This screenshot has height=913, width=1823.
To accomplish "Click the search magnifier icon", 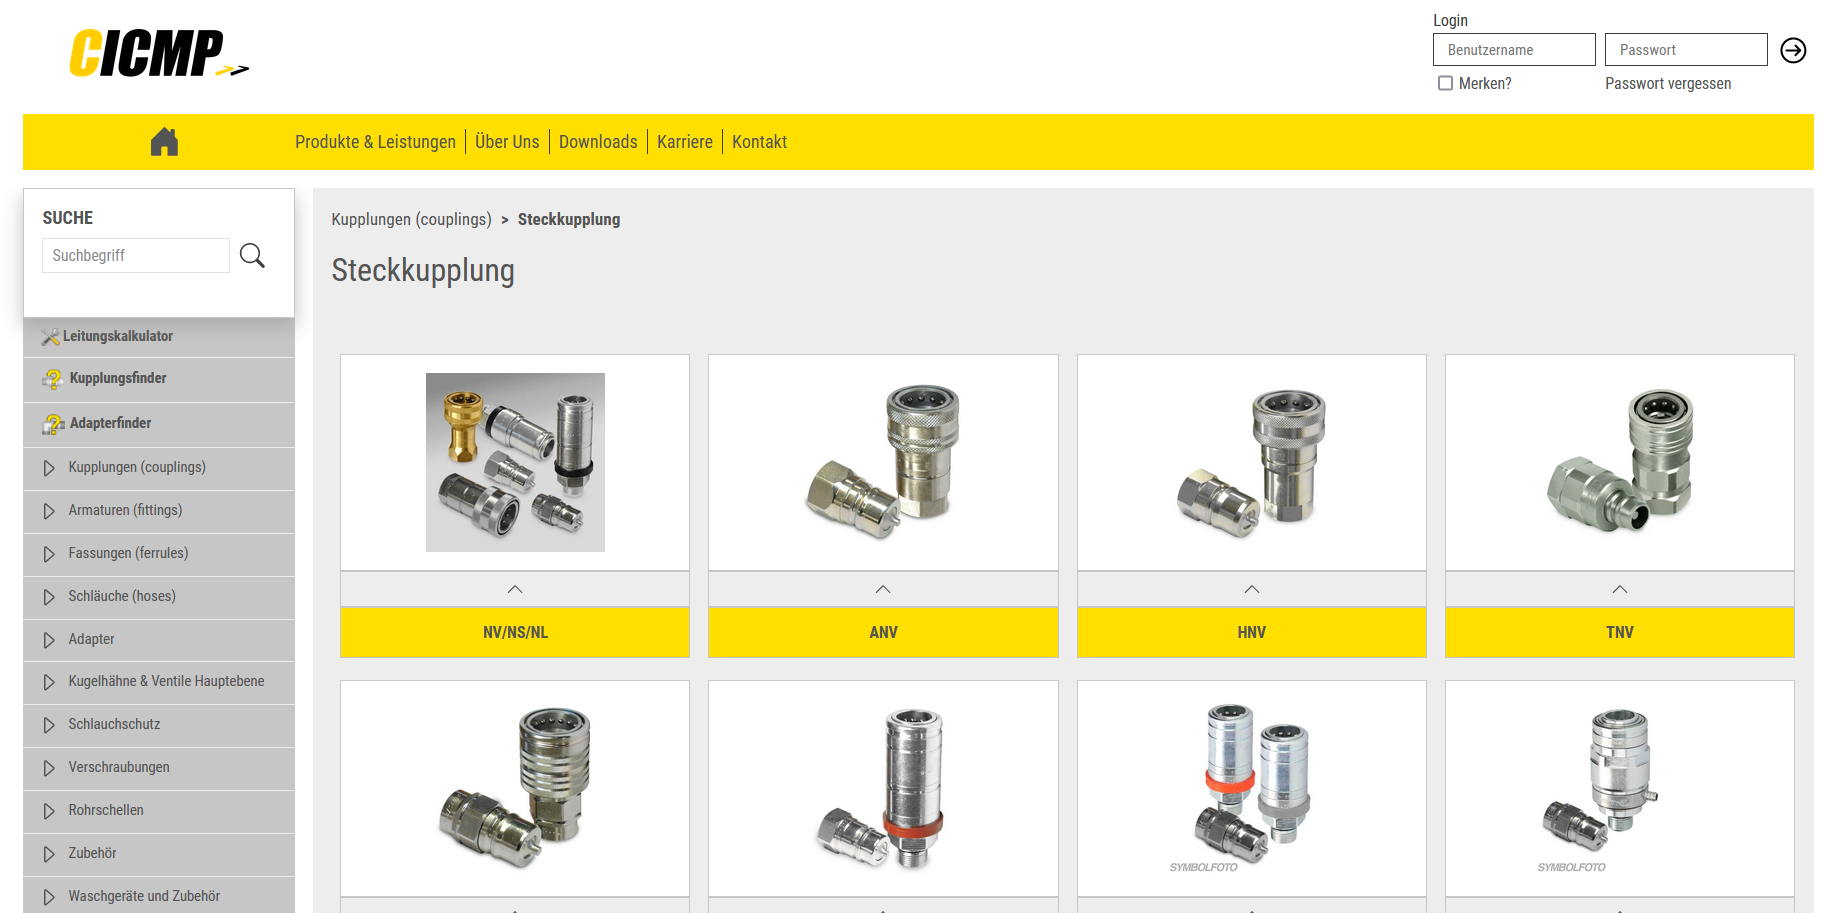I will pos(252,256).
